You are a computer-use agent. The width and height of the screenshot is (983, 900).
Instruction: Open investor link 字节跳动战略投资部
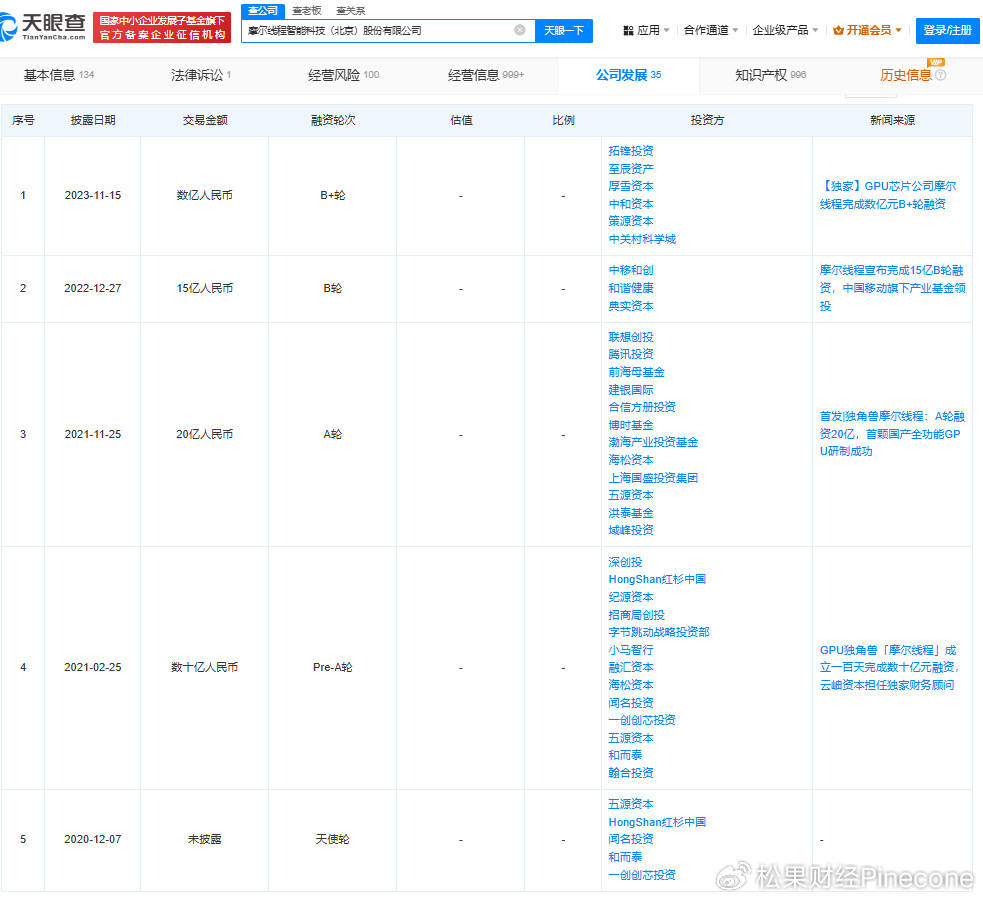658,632
